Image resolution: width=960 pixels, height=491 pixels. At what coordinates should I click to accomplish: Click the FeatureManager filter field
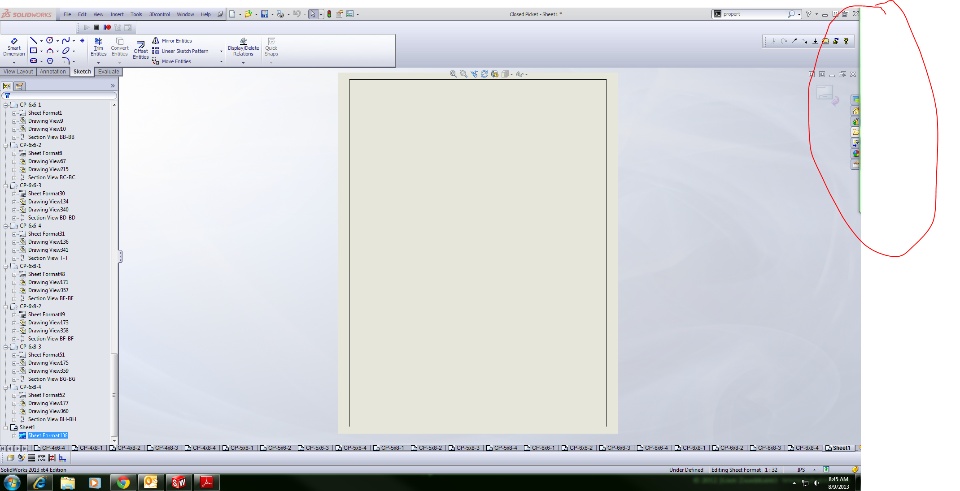[60, 96]
